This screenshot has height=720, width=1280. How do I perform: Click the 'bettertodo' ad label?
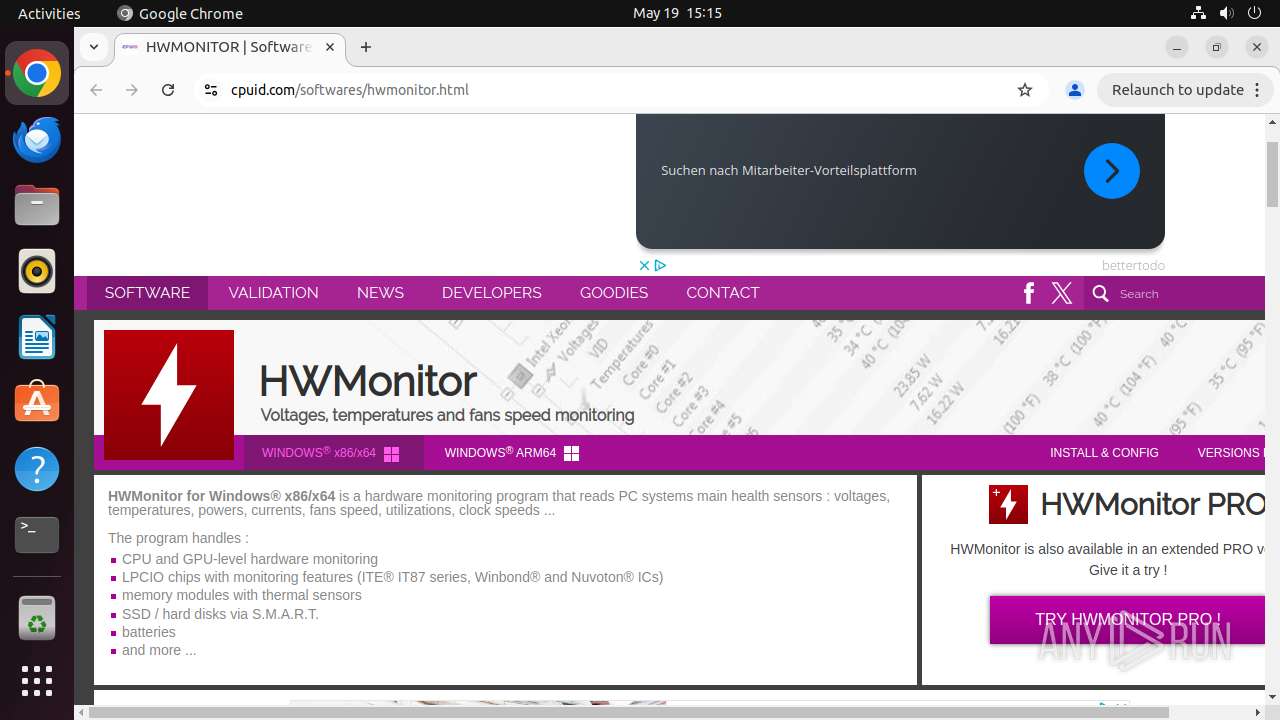click(x=1133, y=266)
